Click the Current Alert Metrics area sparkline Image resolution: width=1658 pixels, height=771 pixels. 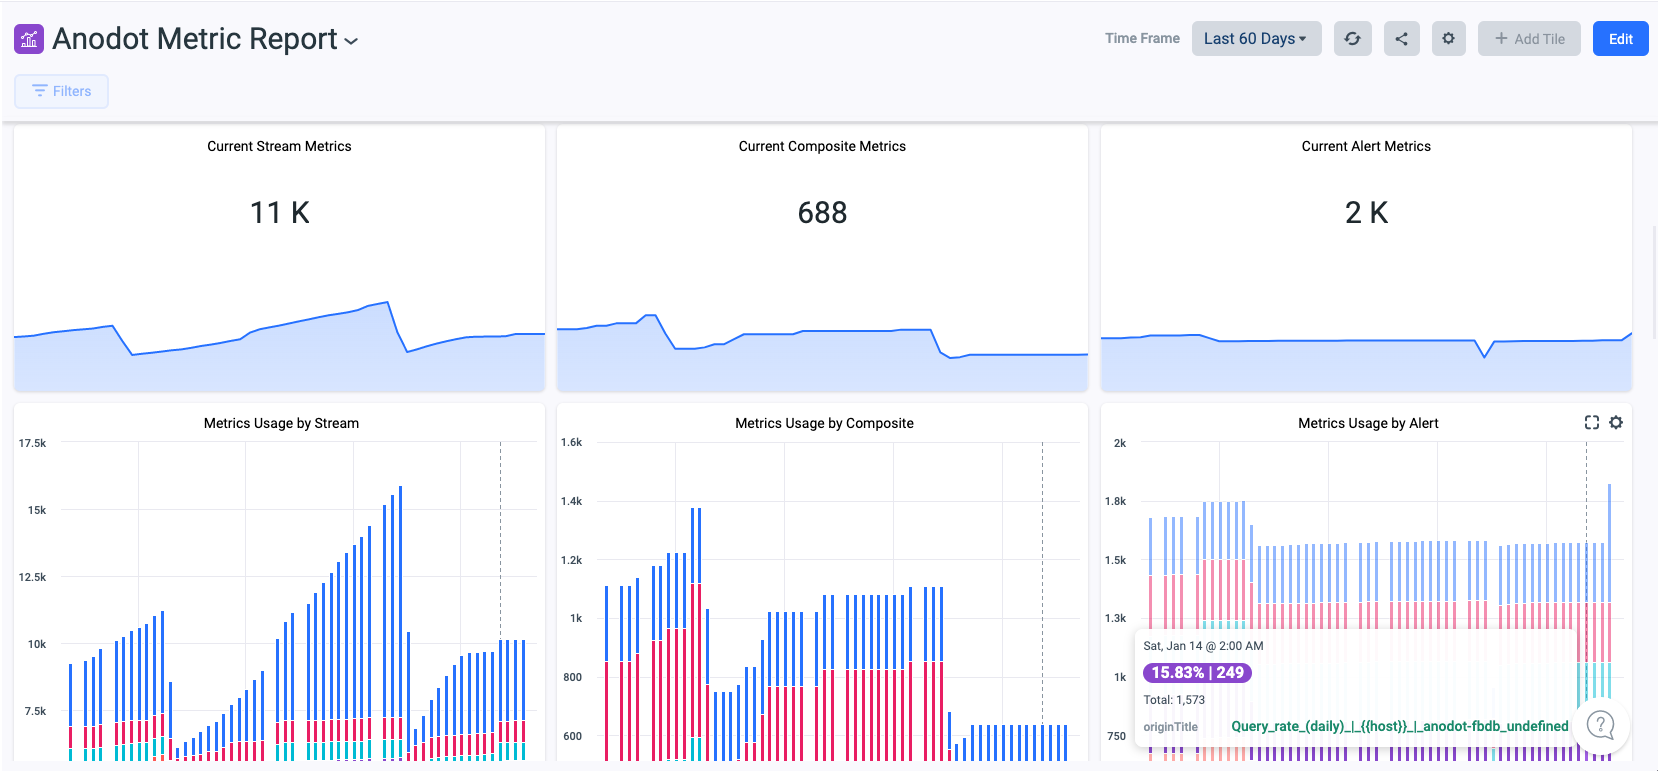pos(1366,362)
